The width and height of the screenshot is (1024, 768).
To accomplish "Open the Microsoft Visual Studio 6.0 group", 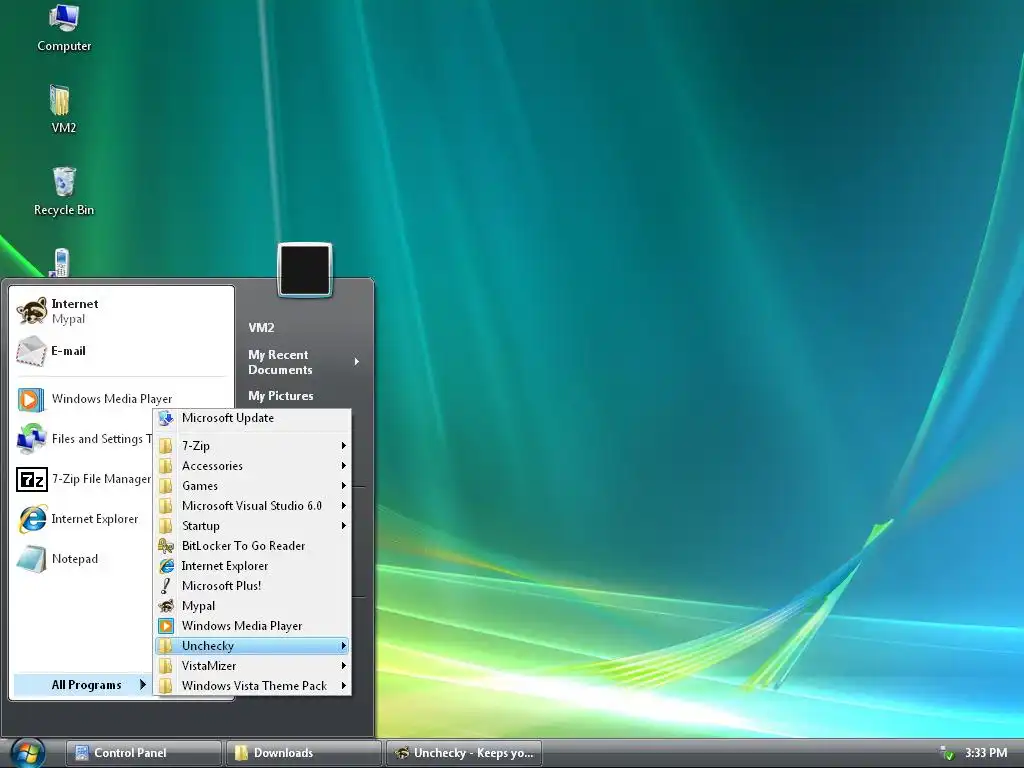I will (252, 506).
